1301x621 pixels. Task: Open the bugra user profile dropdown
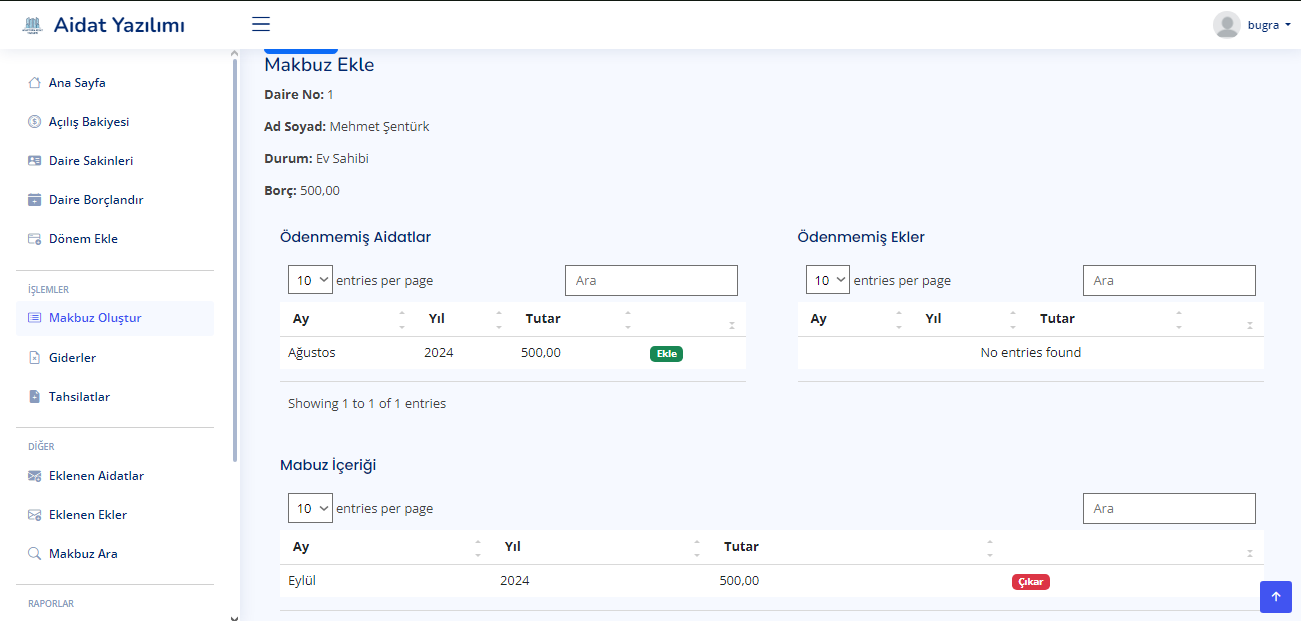[x=1252, y=25]
